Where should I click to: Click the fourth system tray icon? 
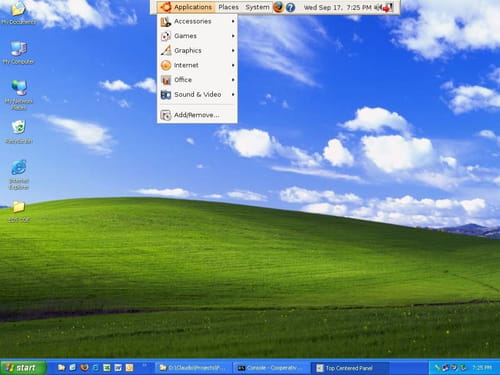(463, 368)
